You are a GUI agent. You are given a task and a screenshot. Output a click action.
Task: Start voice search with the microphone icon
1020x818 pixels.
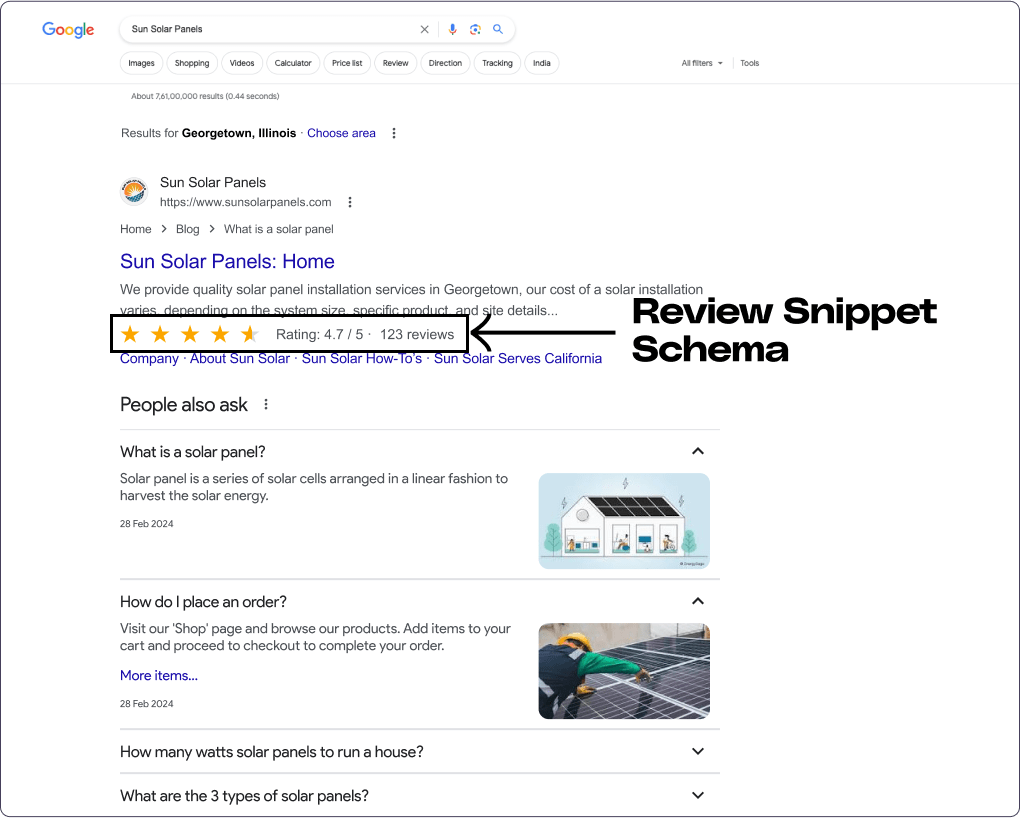click(x=453, y=29)
